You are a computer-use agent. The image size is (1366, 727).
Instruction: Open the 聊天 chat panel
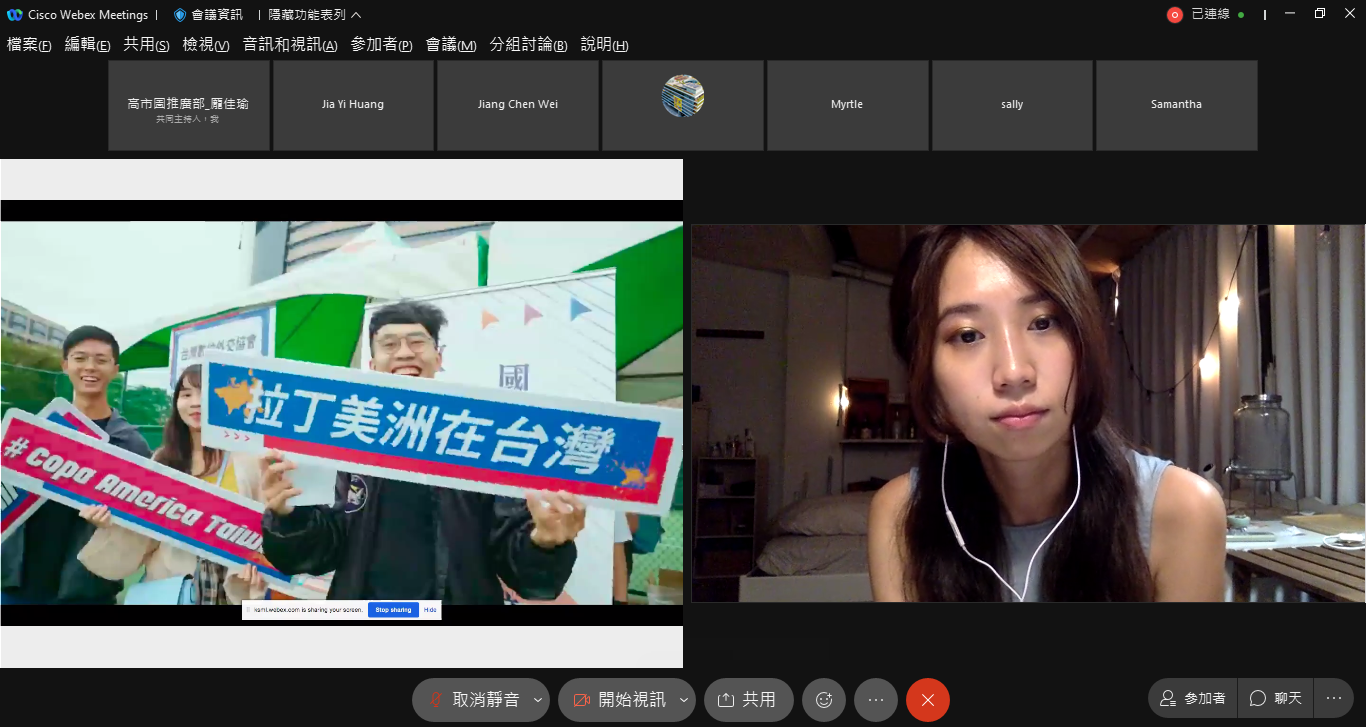(1276, 698)
